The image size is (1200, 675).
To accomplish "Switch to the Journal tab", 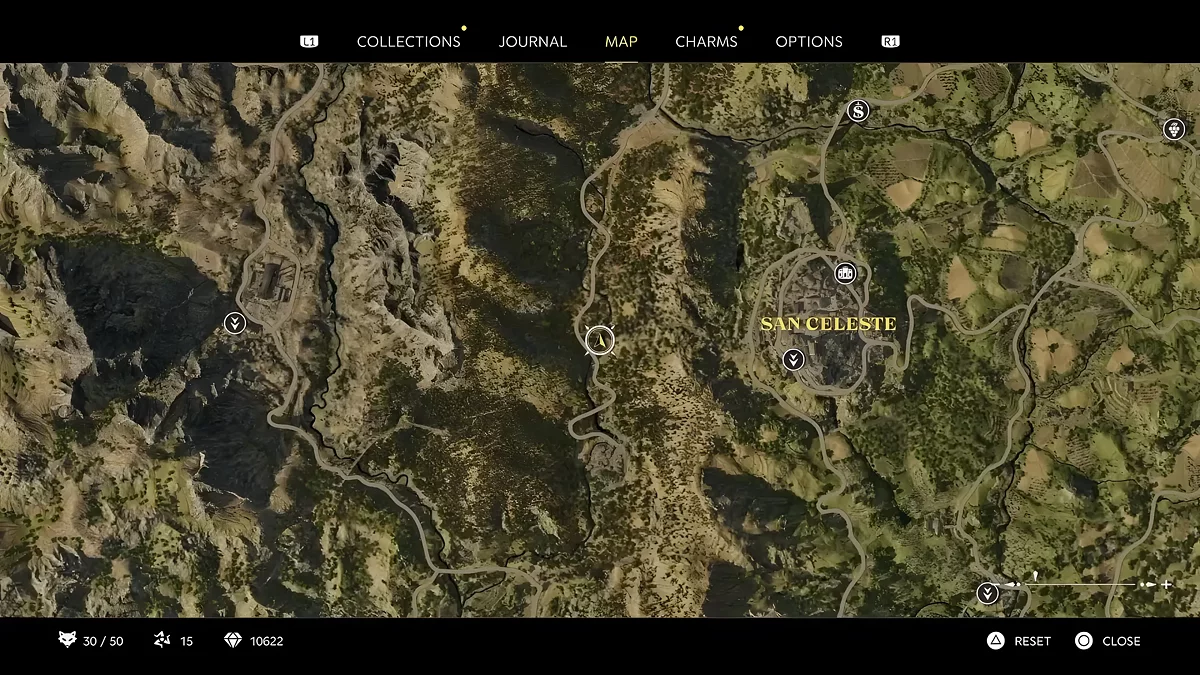I will tap(532, 42).
